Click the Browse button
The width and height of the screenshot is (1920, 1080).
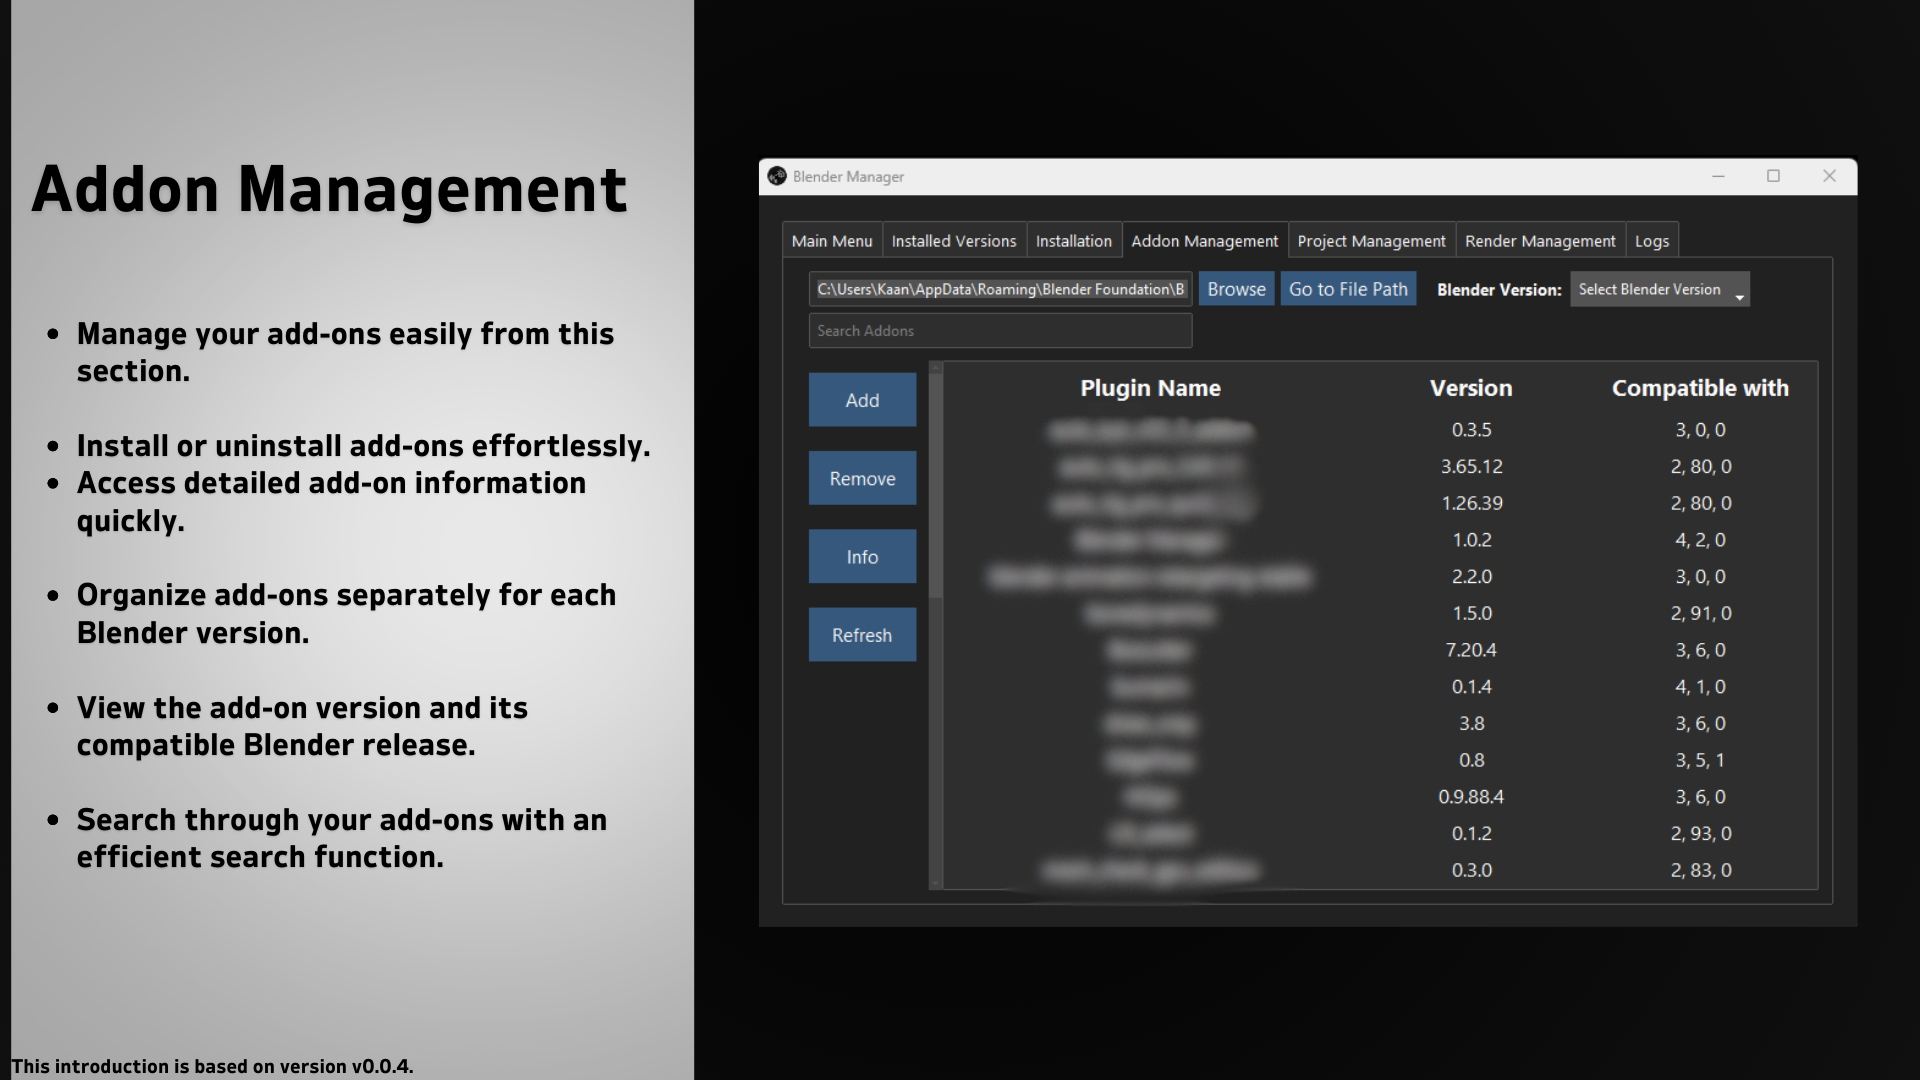pos(1236,289)
